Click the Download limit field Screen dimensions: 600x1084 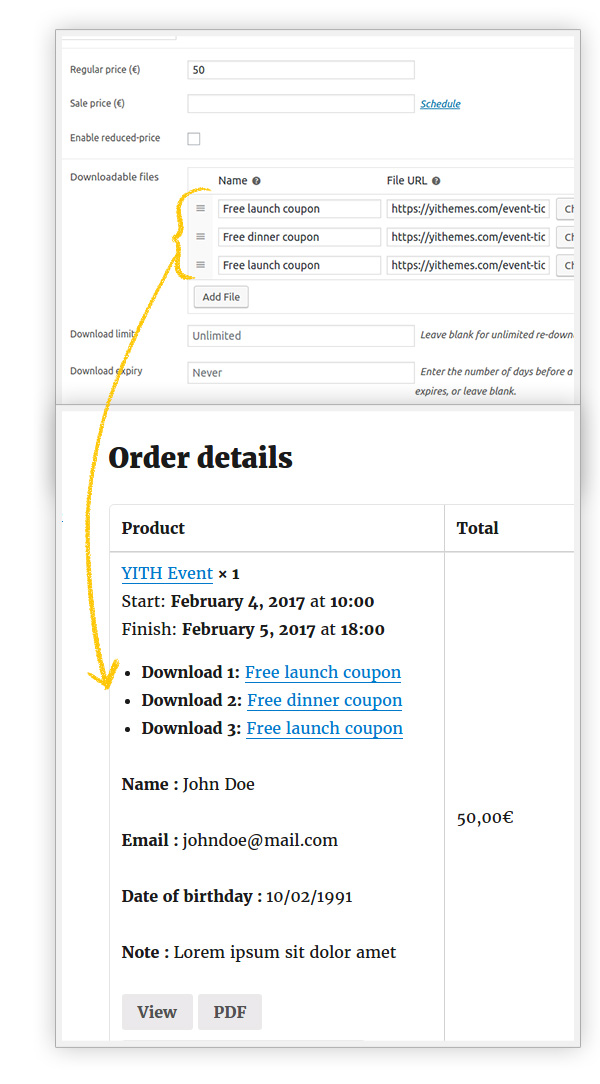coord(300,336)
